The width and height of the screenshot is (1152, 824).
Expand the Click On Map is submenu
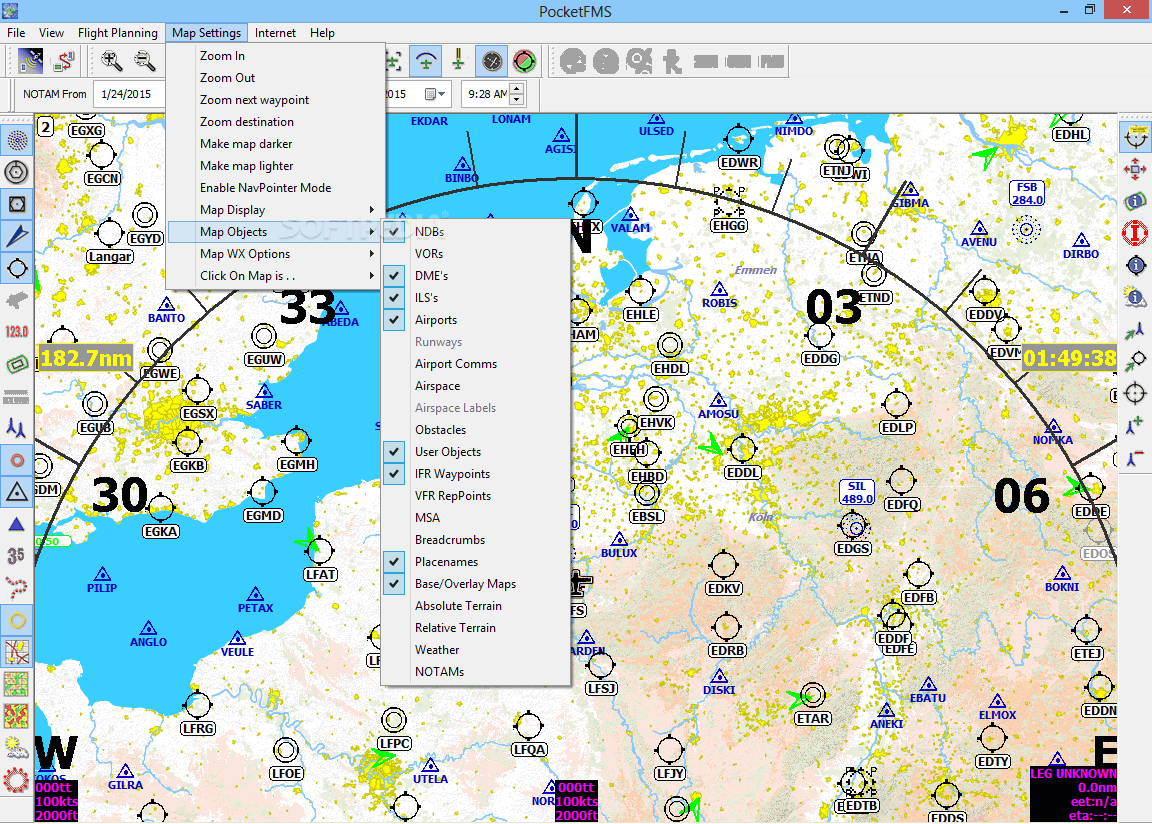(x=276, y=275)
